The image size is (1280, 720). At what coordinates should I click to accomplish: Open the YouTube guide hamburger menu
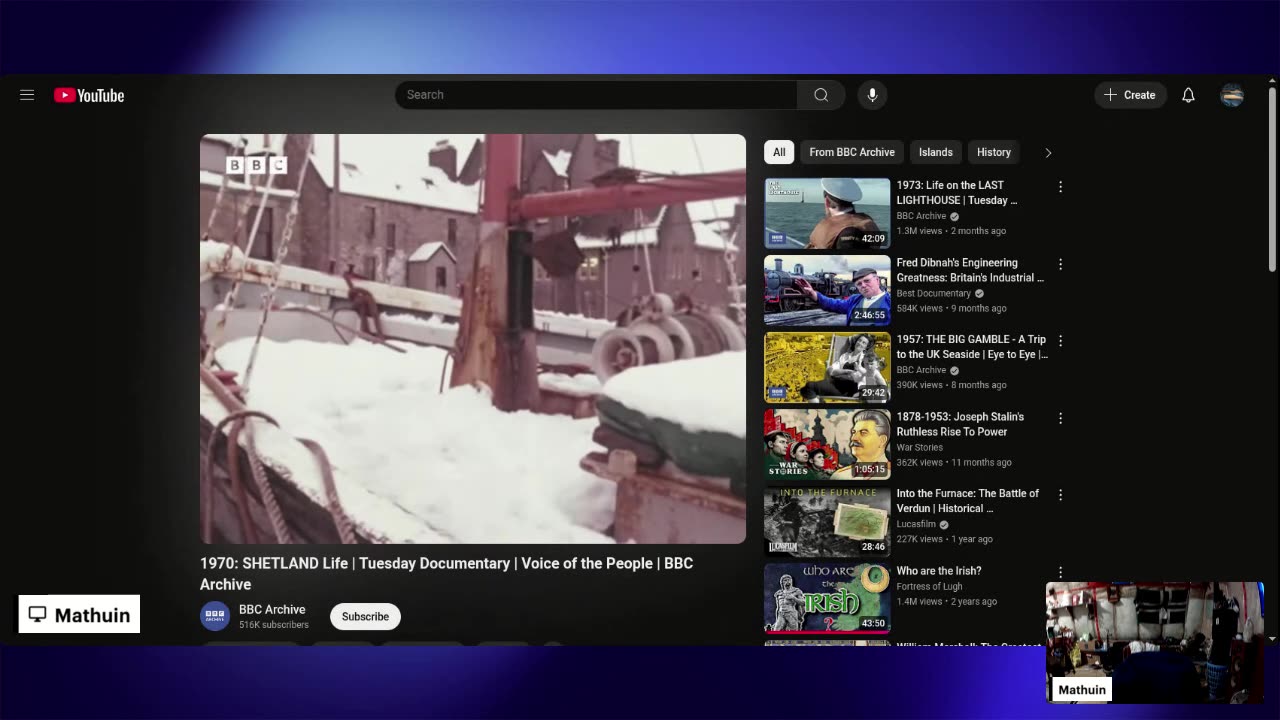coord(27,95)
